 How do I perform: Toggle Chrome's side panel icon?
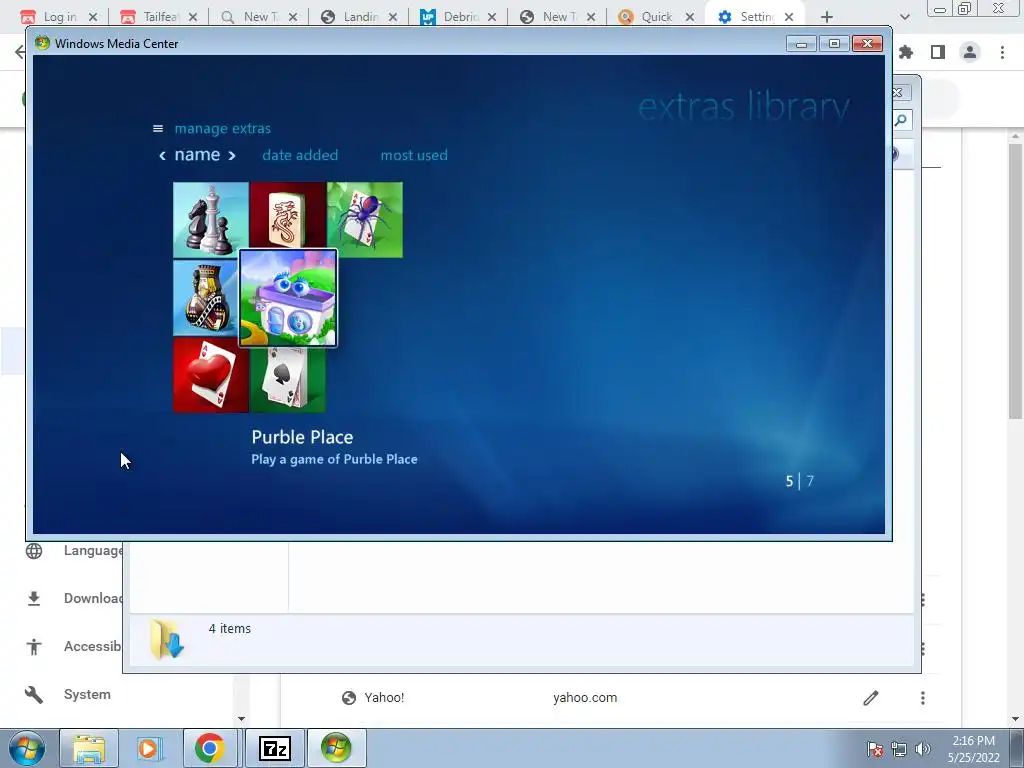pos(938,52)
